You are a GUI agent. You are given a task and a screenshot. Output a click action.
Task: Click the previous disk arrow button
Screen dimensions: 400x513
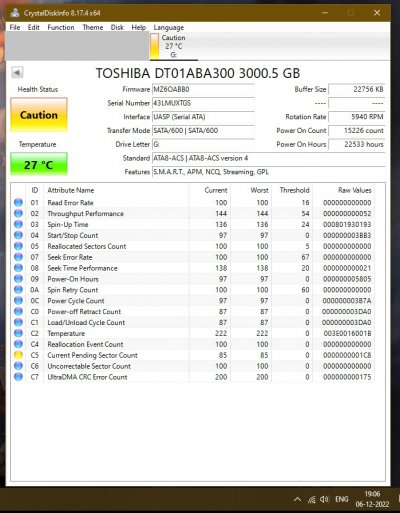tap(17, 72)
